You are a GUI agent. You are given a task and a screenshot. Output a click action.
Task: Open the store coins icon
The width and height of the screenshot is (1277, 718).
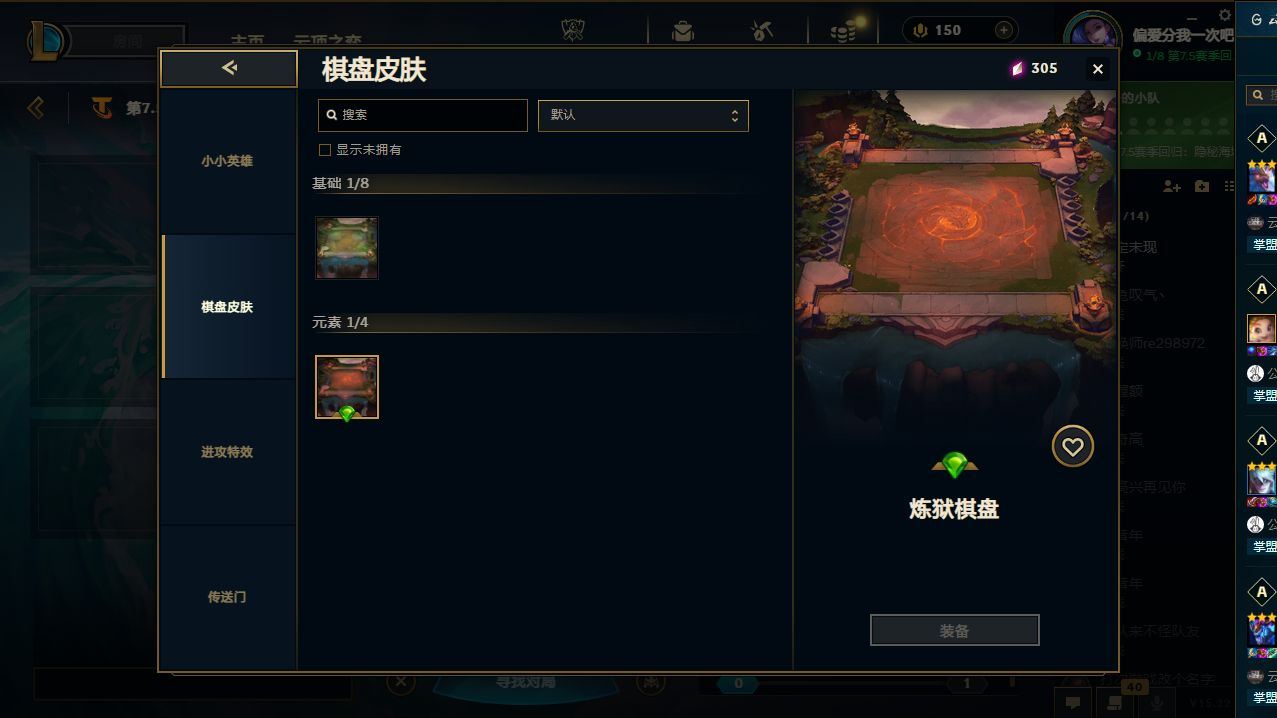843,31
